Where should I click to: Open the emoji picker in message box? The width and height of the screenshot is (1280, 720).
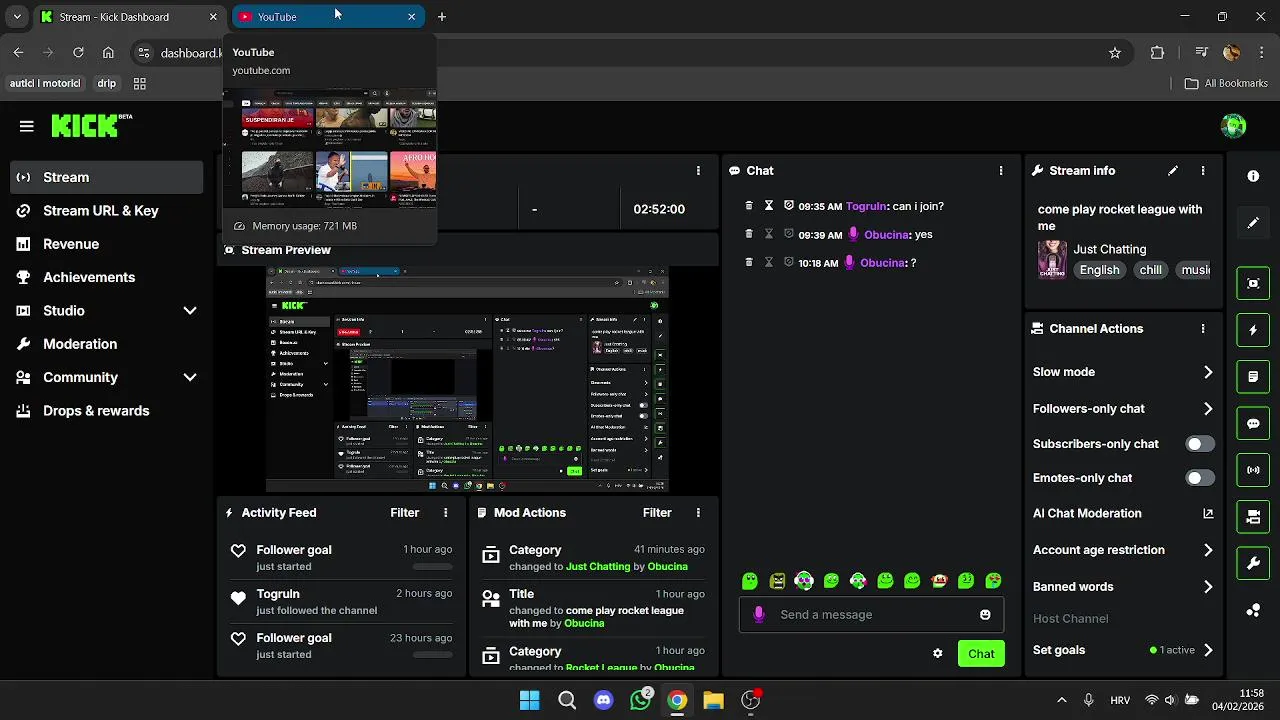click(x=985, y=615)
